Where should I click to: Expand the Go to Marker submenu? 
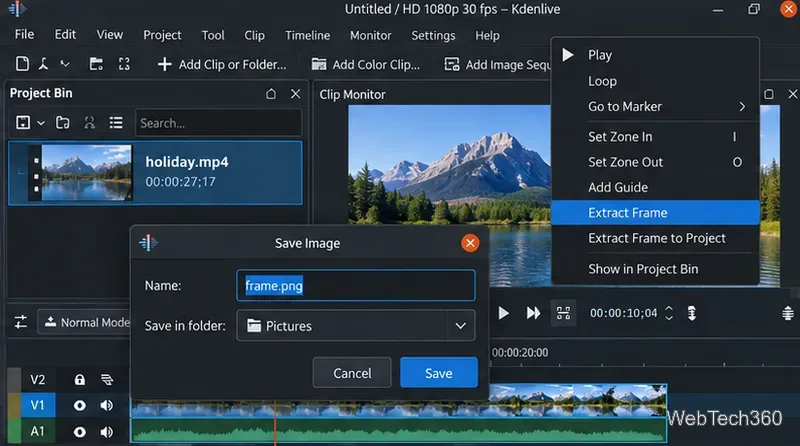click(x=655, y=107)
